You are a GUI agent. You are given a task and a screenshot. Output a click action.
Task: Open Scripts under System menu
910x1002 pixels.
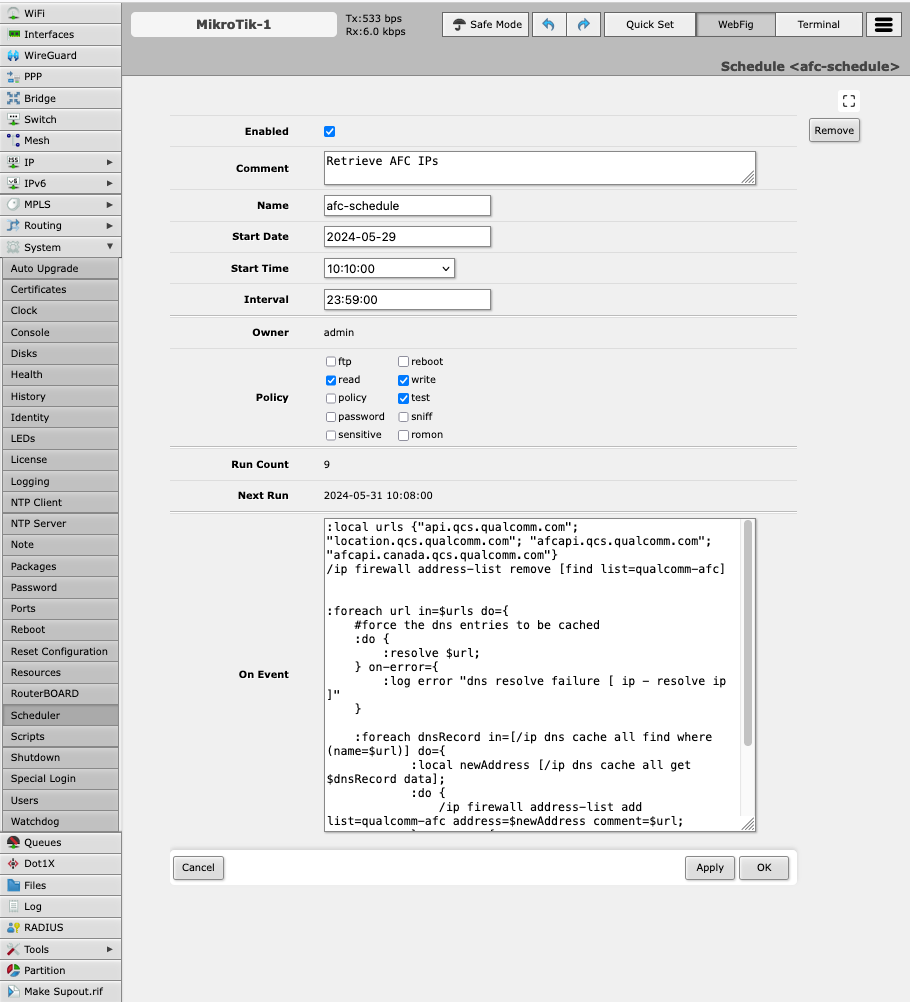(x=60, y=736)
